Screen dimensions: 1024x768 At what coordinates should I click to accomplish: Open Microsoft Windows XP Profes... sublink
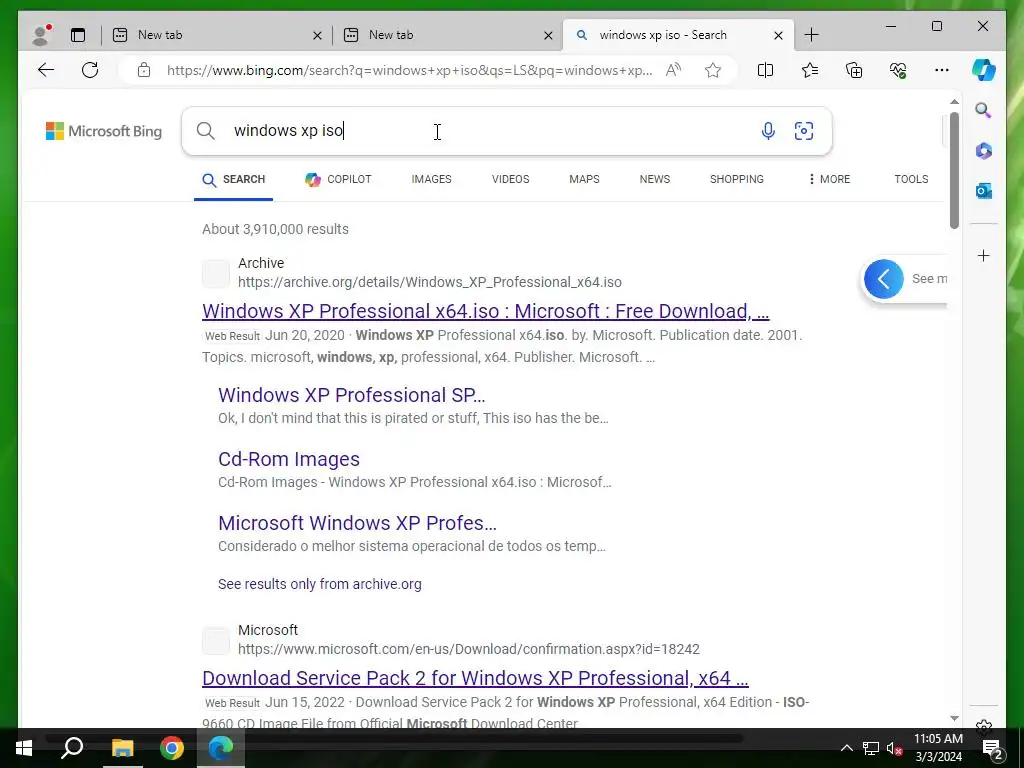coord(357,523)
